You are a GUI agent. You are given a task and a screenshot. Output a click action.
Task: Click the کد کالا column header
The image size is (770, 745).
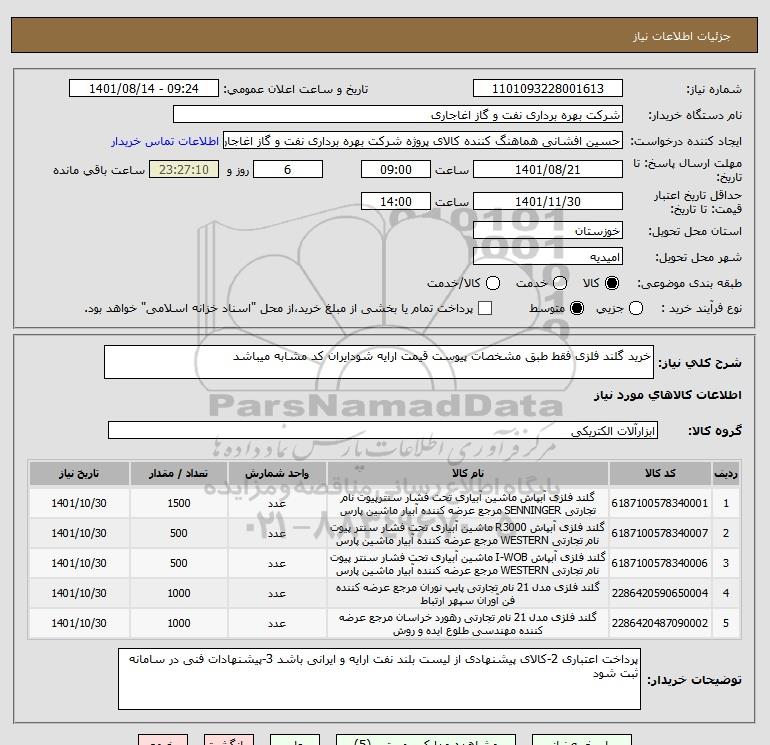[660, 473]
